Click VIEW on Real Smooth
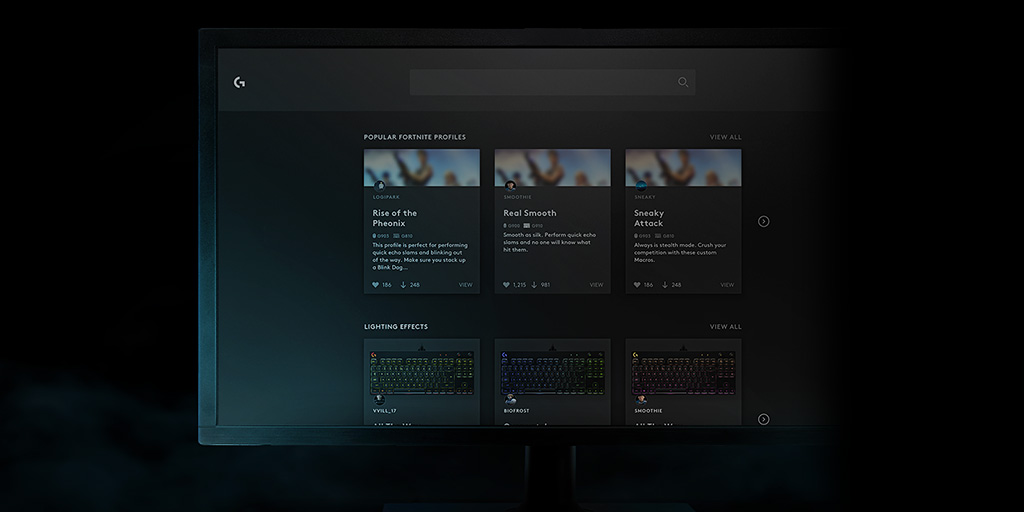Image resolution: width=1024 pixels, height=512 pixels. [596, 285]
